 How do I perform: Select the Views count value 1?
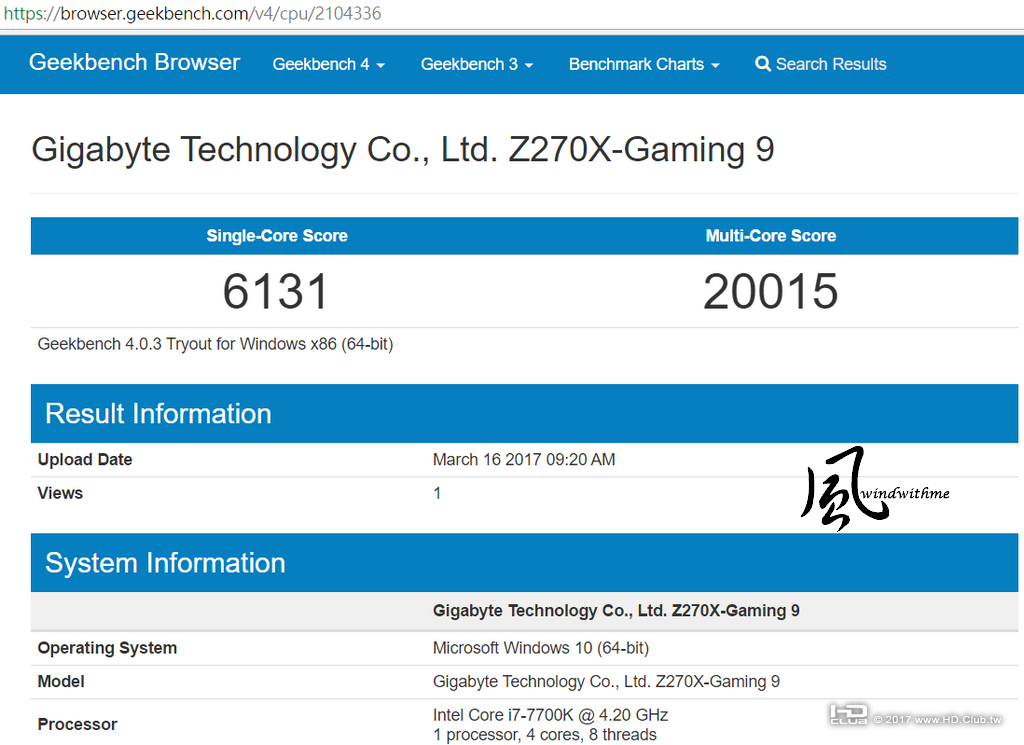coord(437,493)
